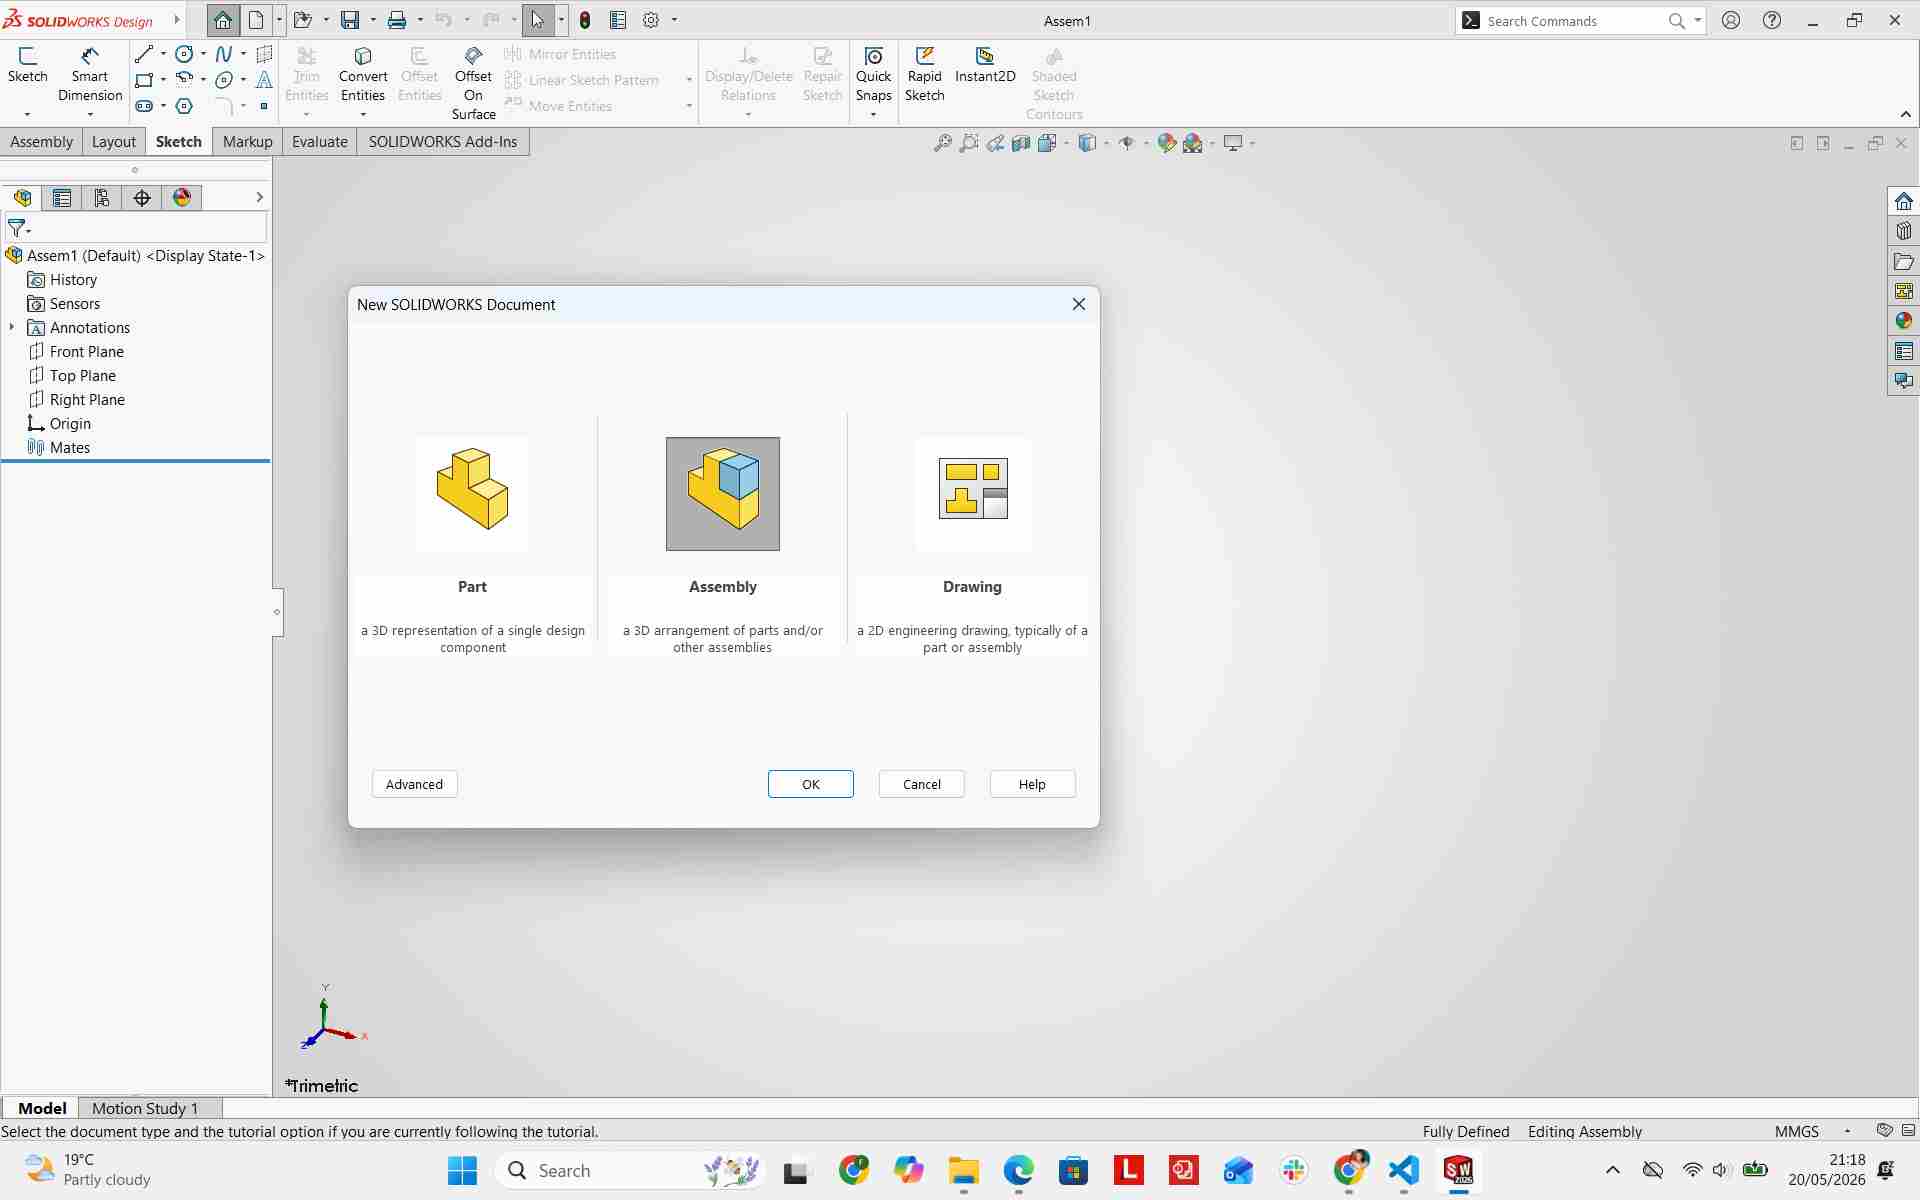Select the Corner Rectangle tool

point(144,80)
